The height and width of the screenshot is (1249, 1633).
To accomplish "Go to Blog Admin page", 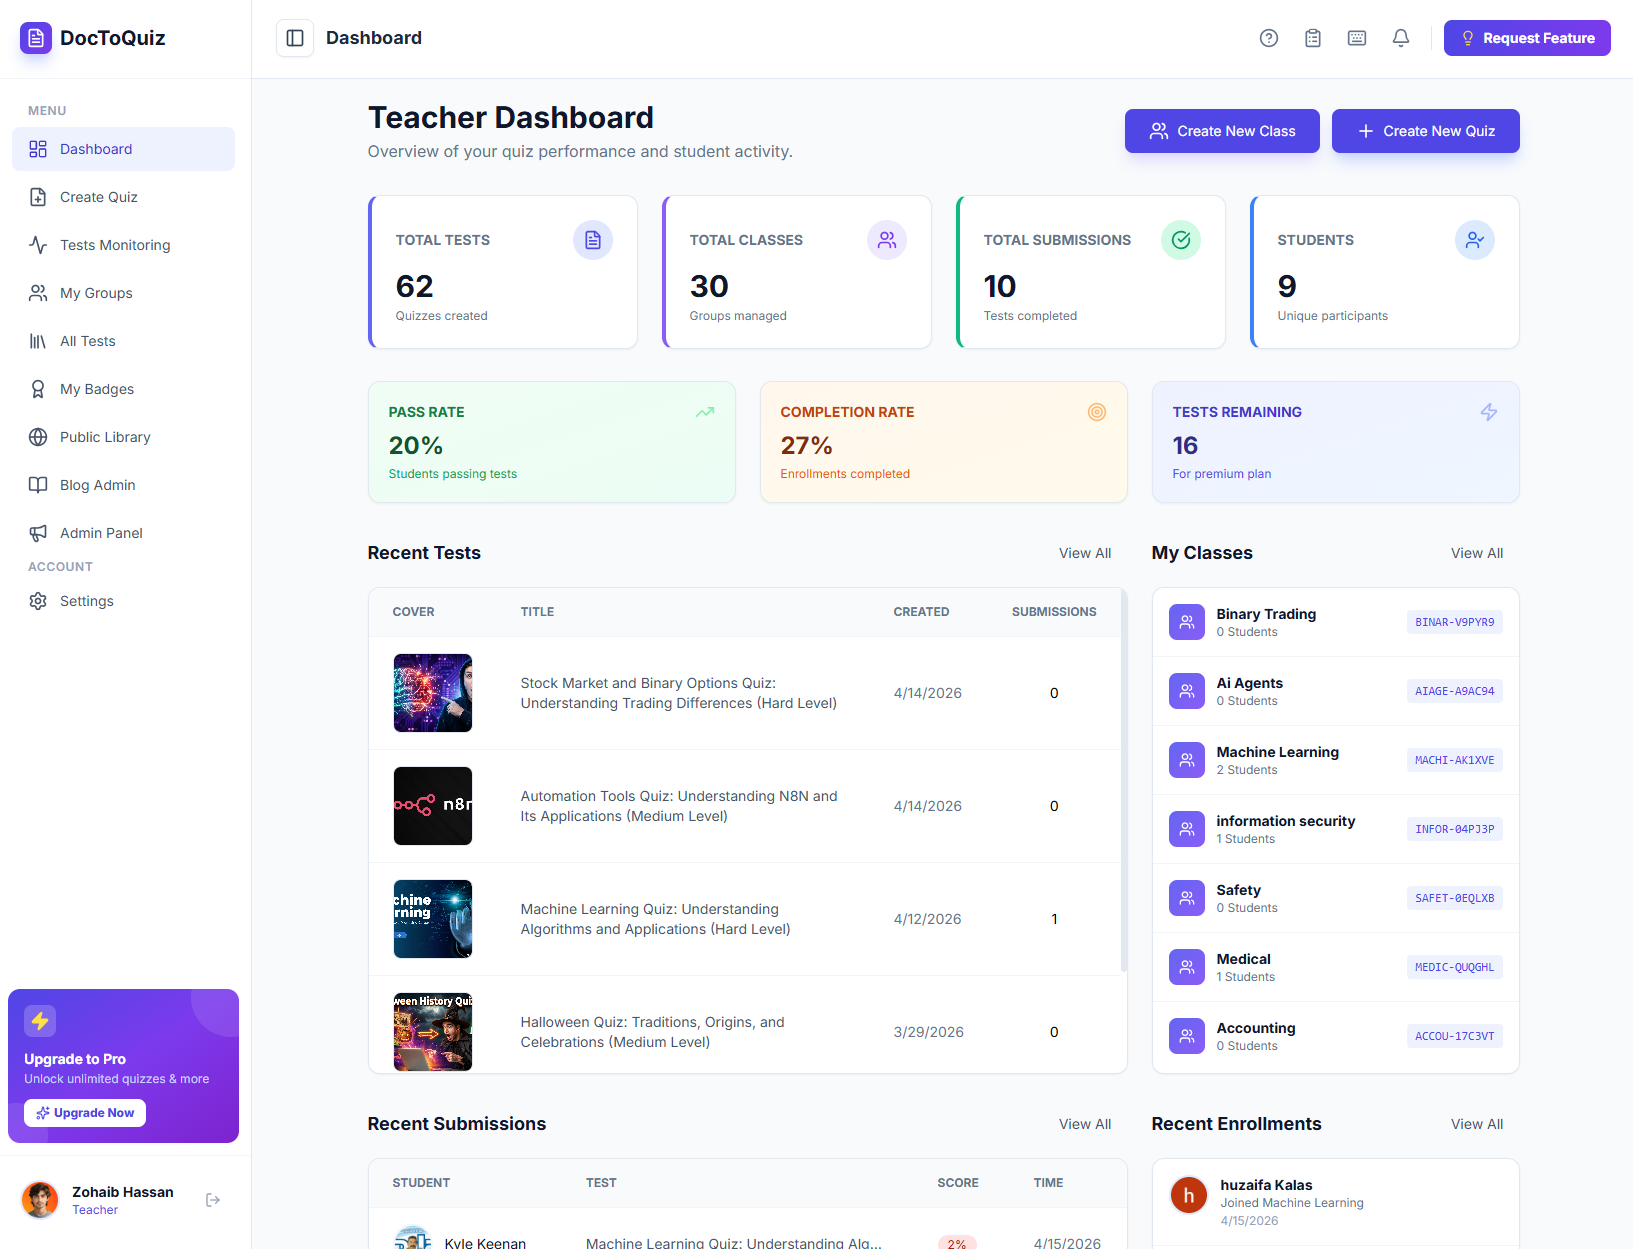I will tap(124, 485).
